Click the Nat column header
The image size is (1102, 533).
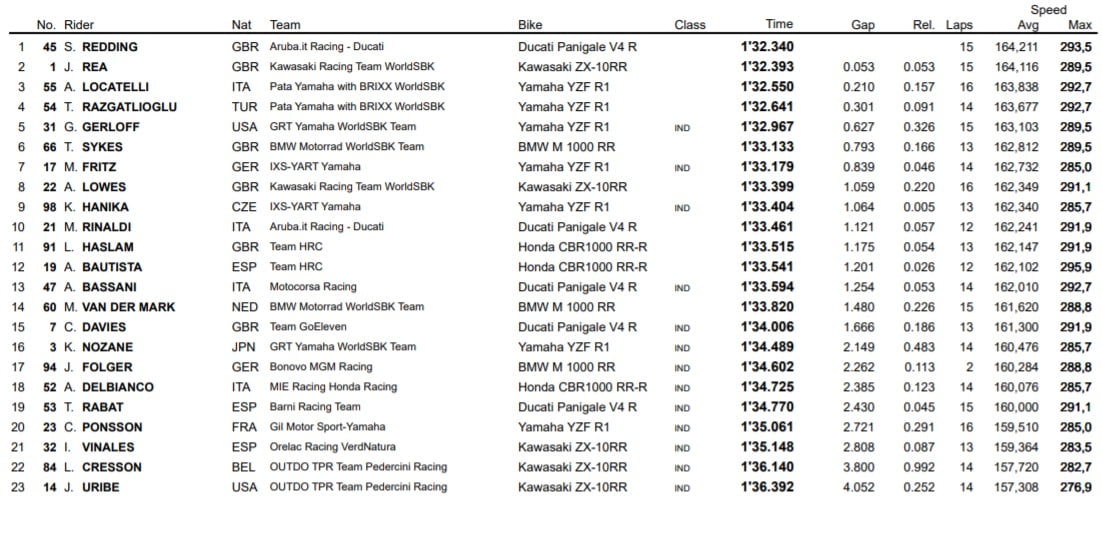[241, 25]
